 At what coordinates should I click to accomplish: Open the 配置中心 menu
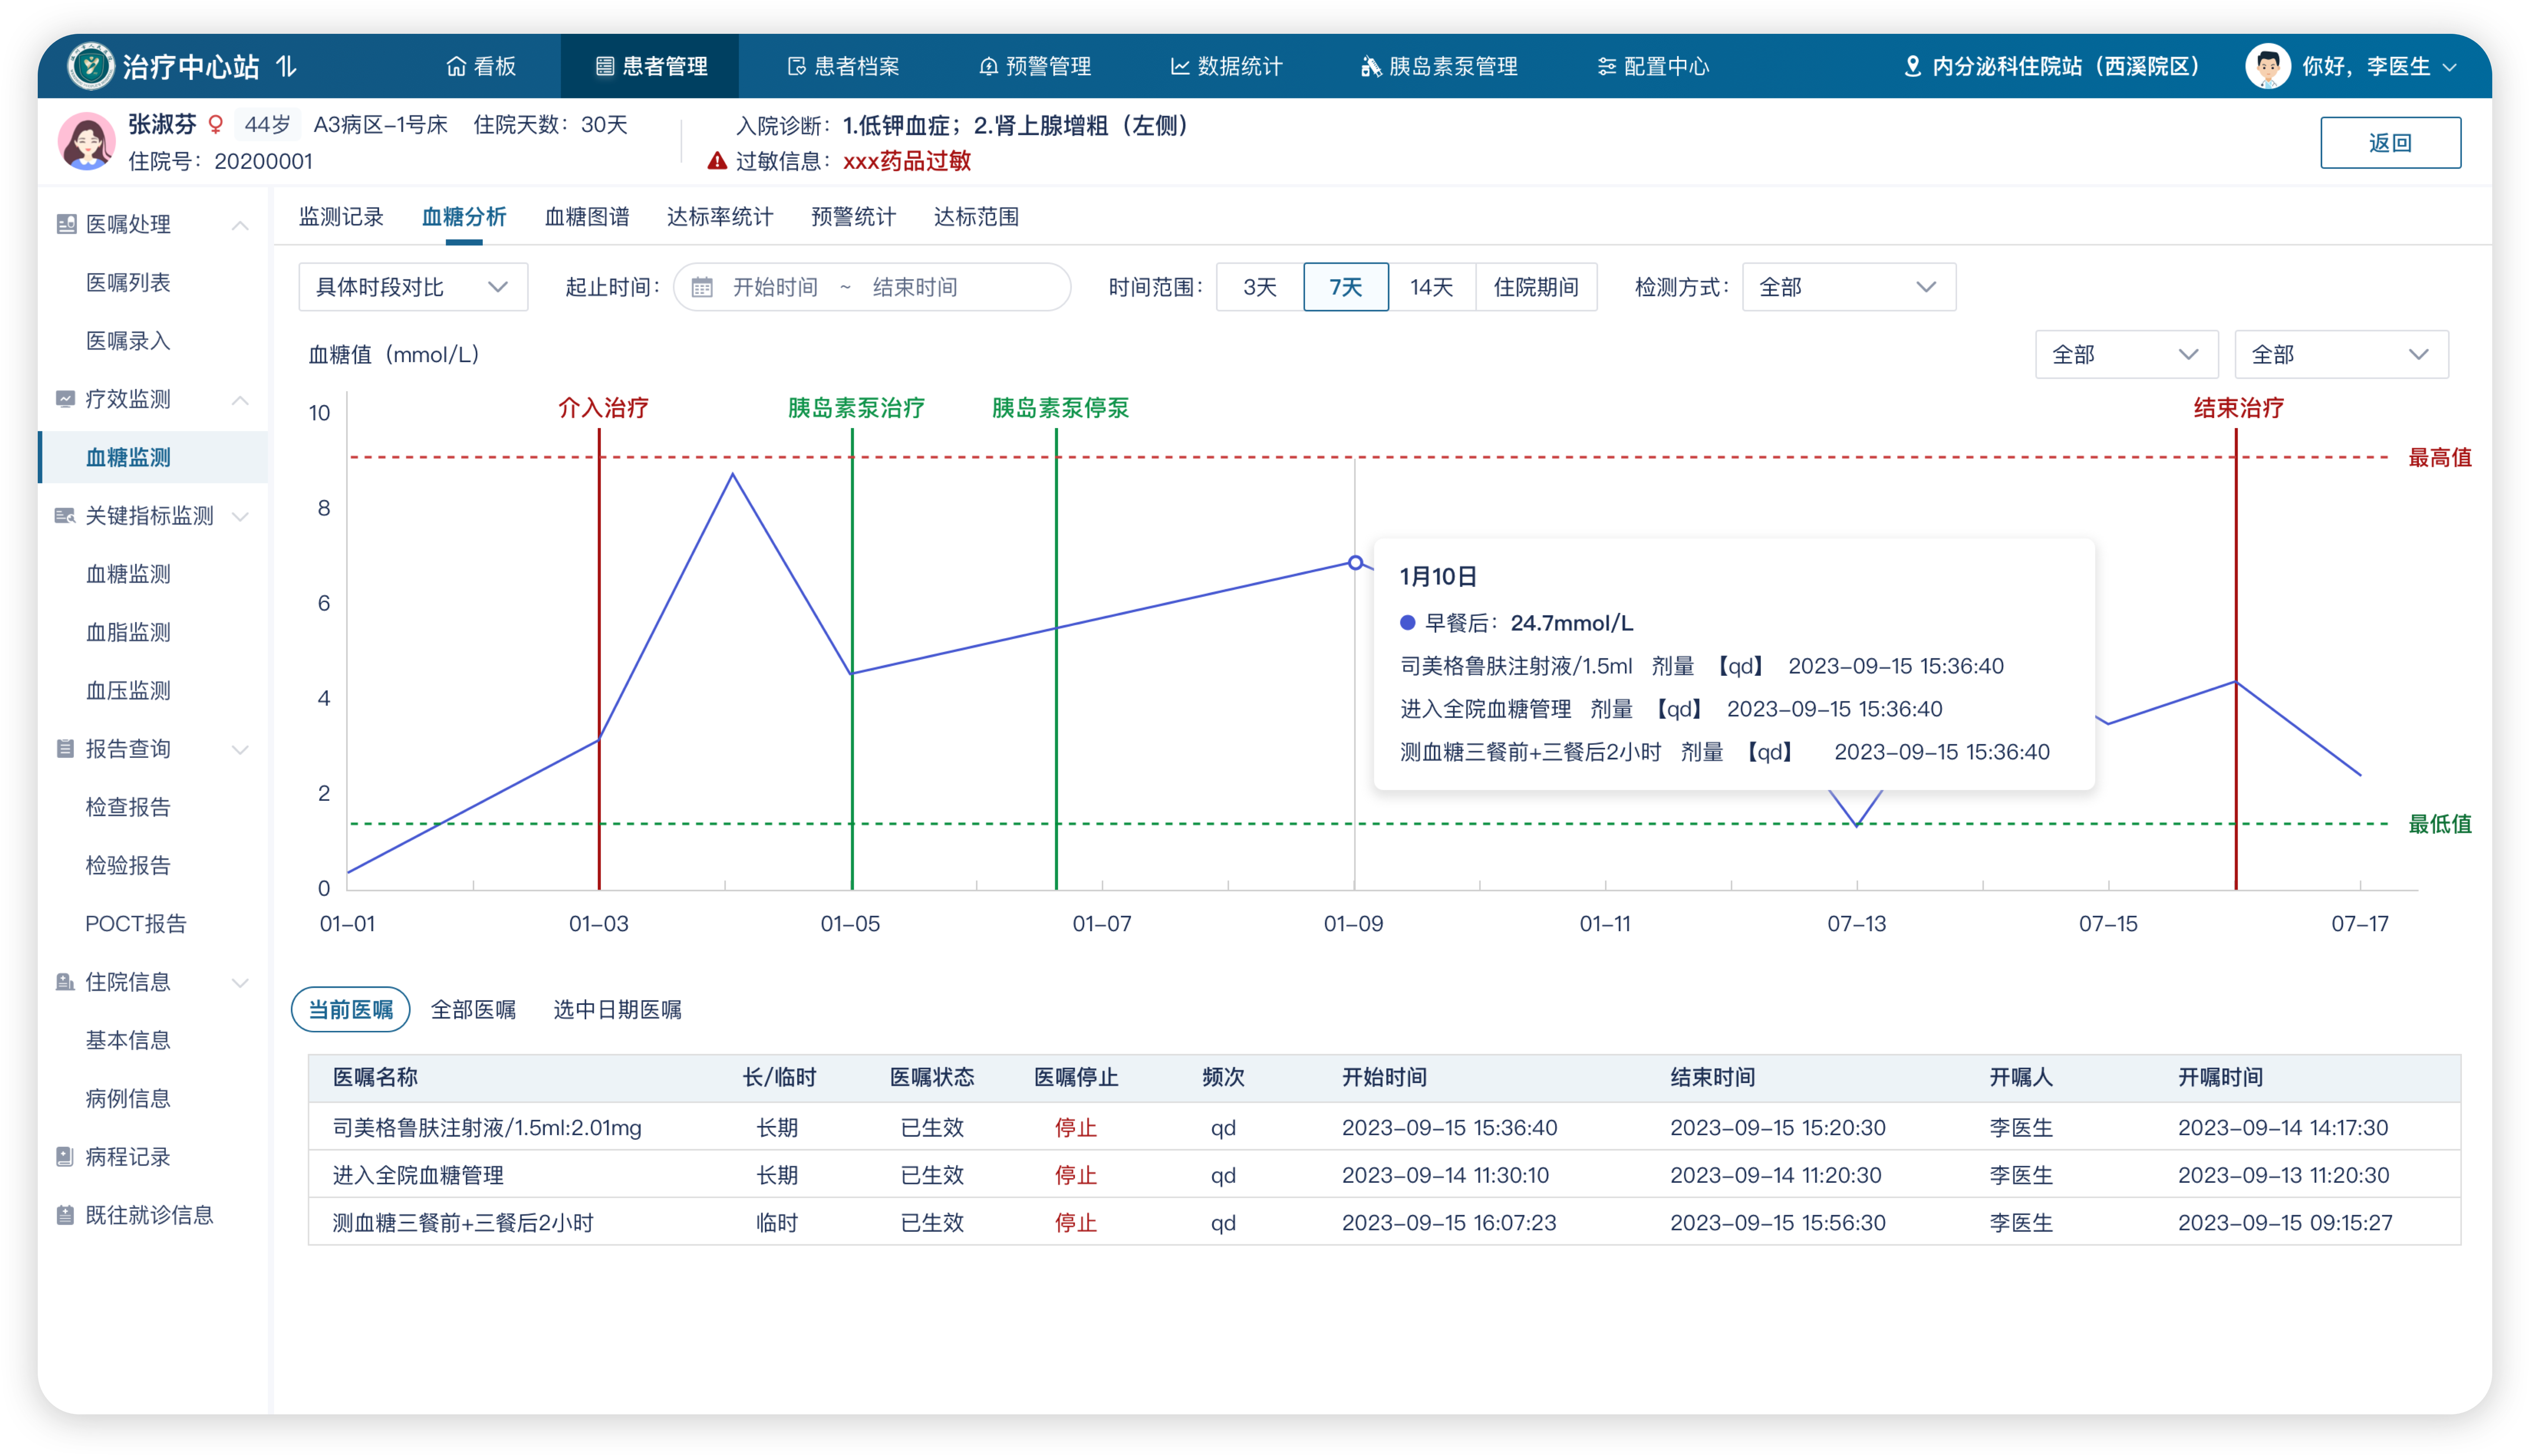(1653, 66)
